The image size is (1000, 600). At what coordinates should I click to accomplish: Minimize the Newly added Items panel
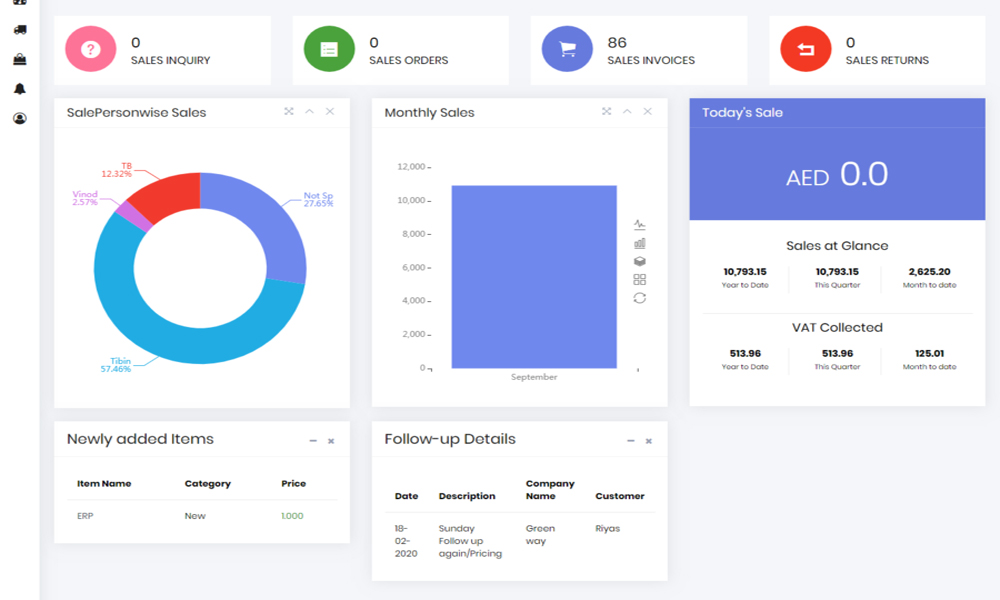click(x=313, y=441)
